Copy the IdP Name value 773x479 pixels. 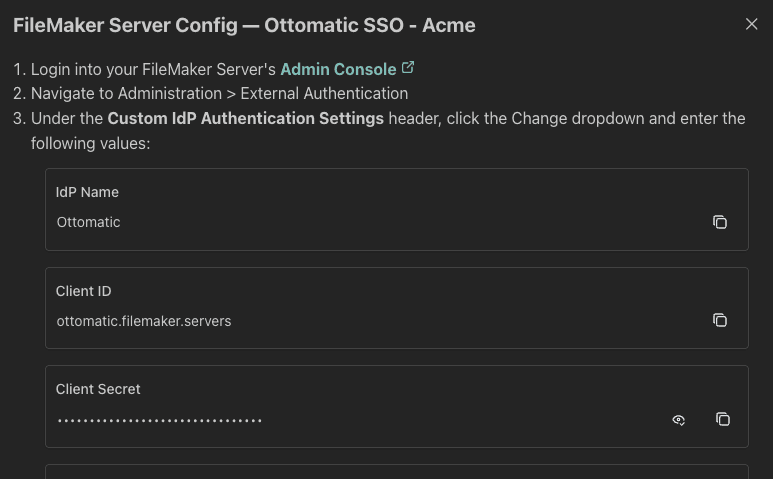click(x=719, y=222)
